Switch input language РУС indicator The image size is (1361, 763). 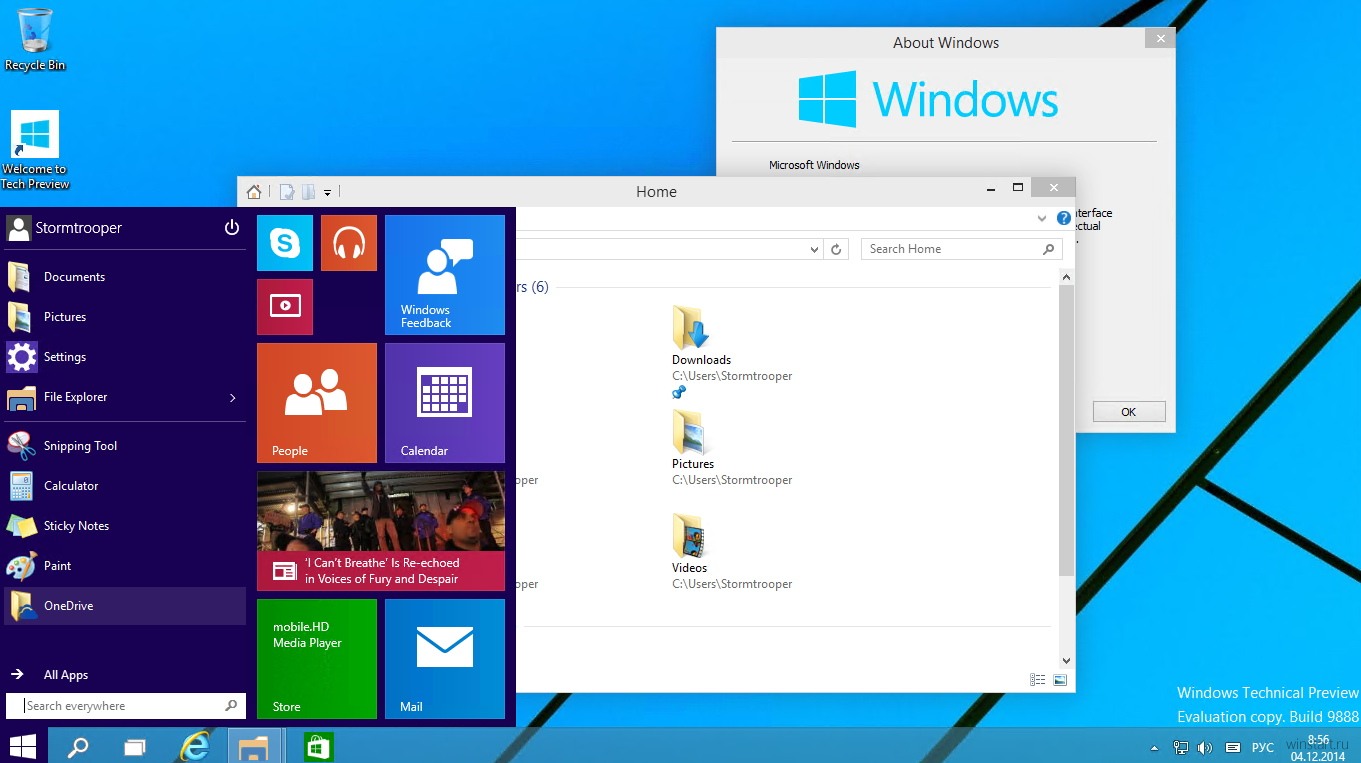1263,747
